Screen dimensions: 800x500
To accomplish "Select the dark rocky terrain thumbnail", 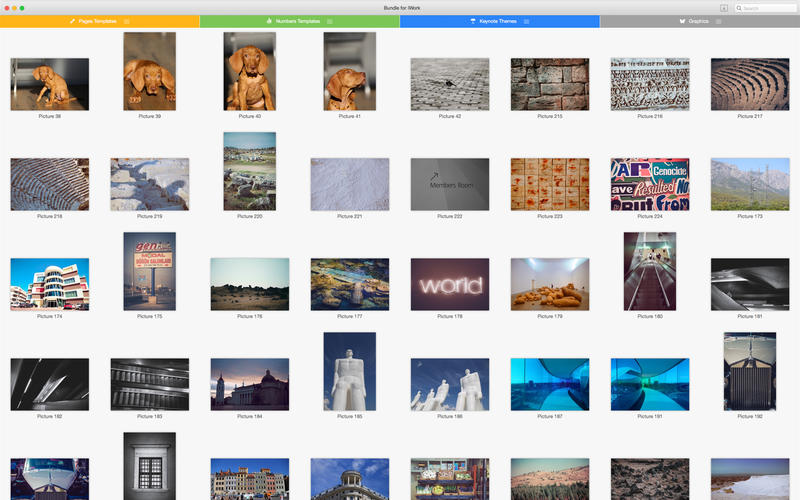I will 649,479.
